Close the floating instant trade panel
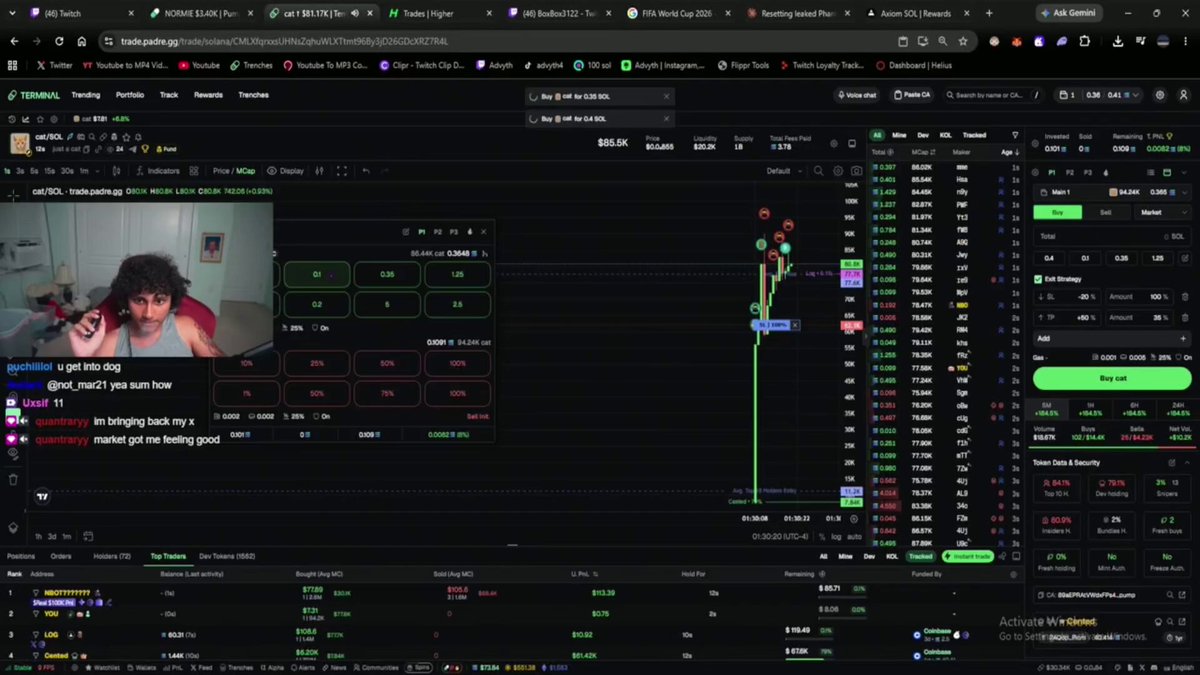 tap(483, 231)
